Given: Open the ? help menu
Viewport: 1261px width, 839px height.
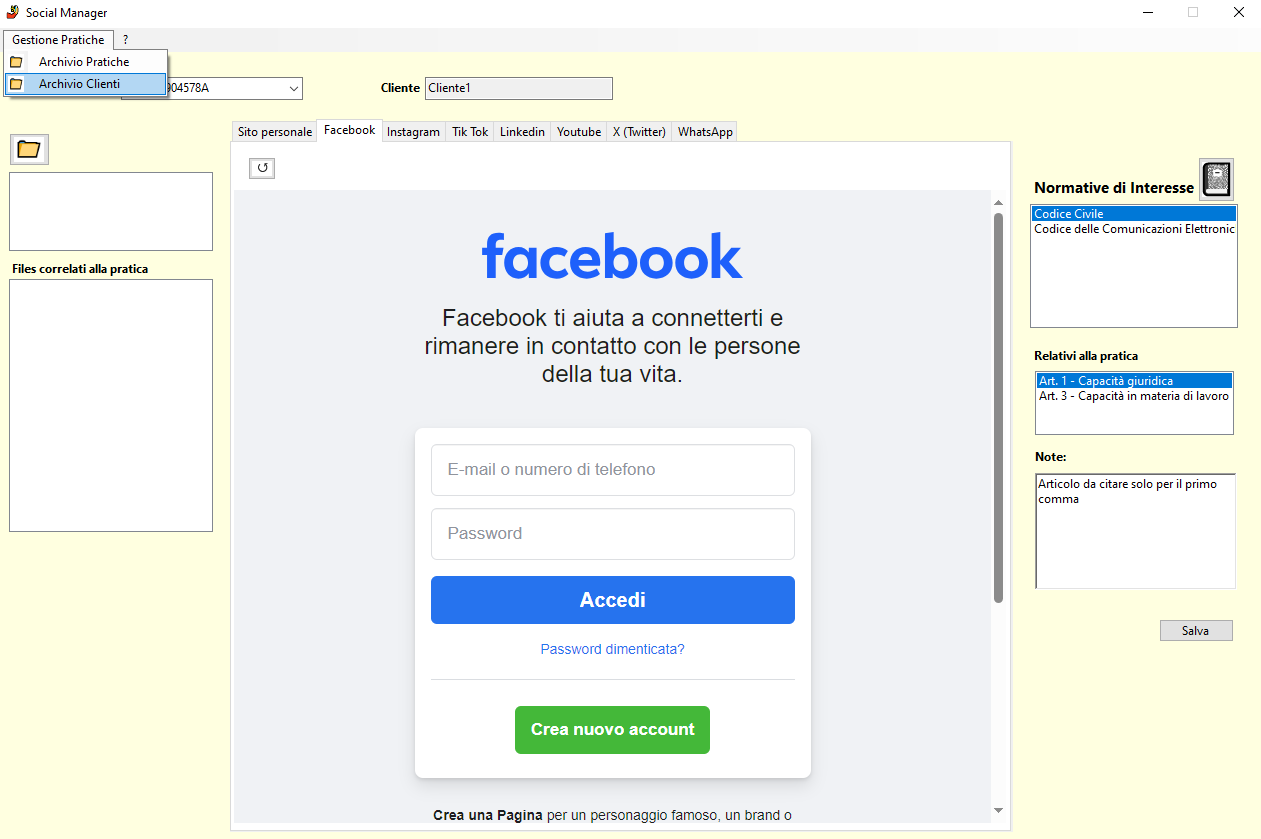Looking at the screenshot, I should (x=126, y=40).
